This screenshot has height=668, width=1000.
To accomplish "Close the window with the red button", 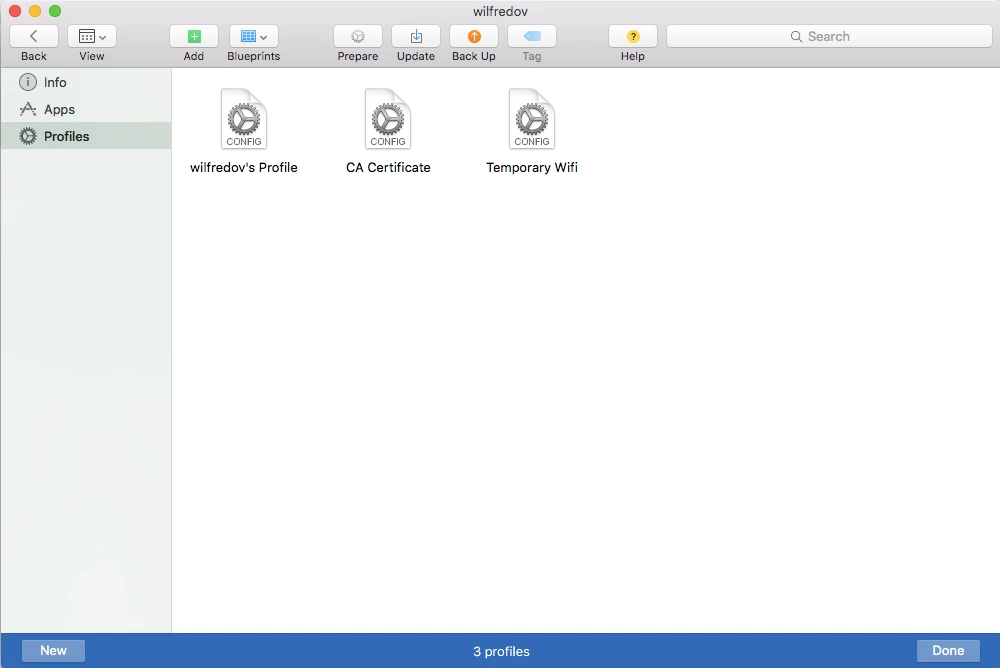I will tap(15, 11).
